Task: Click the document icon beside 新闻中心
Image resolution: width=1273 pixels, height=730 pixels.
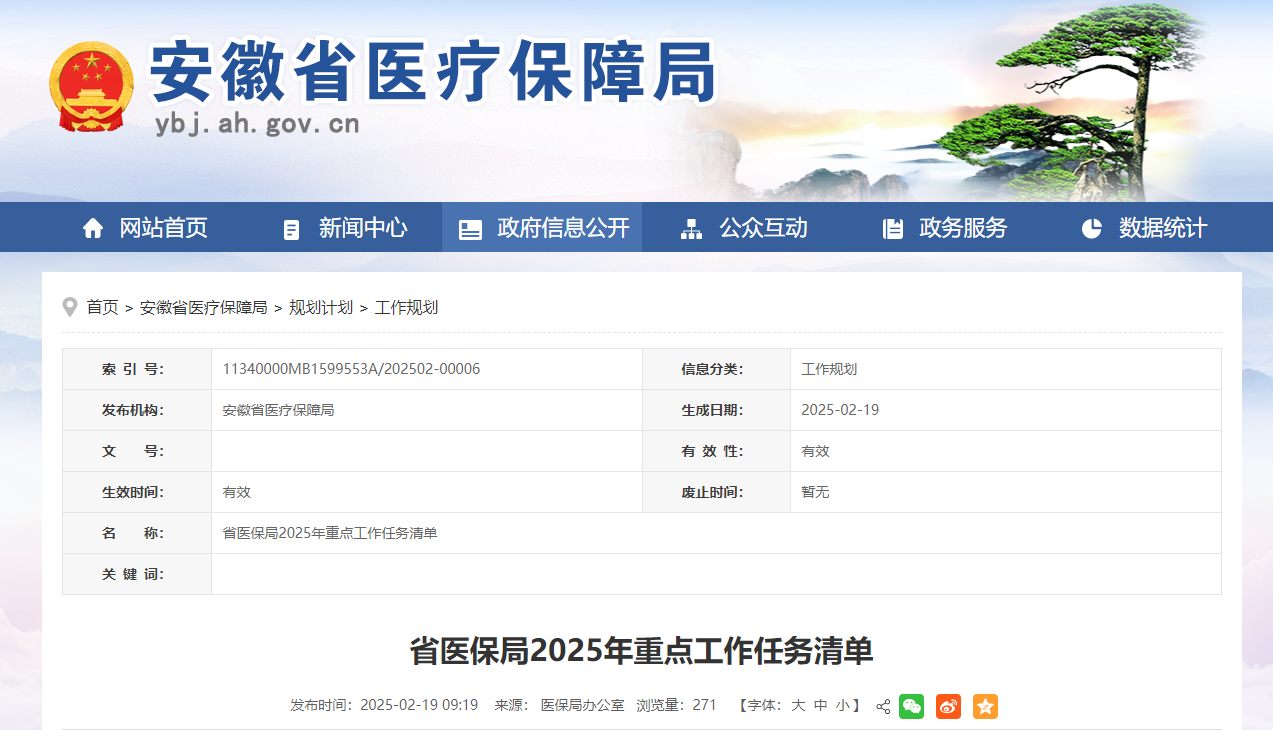Action: point(291,229)
